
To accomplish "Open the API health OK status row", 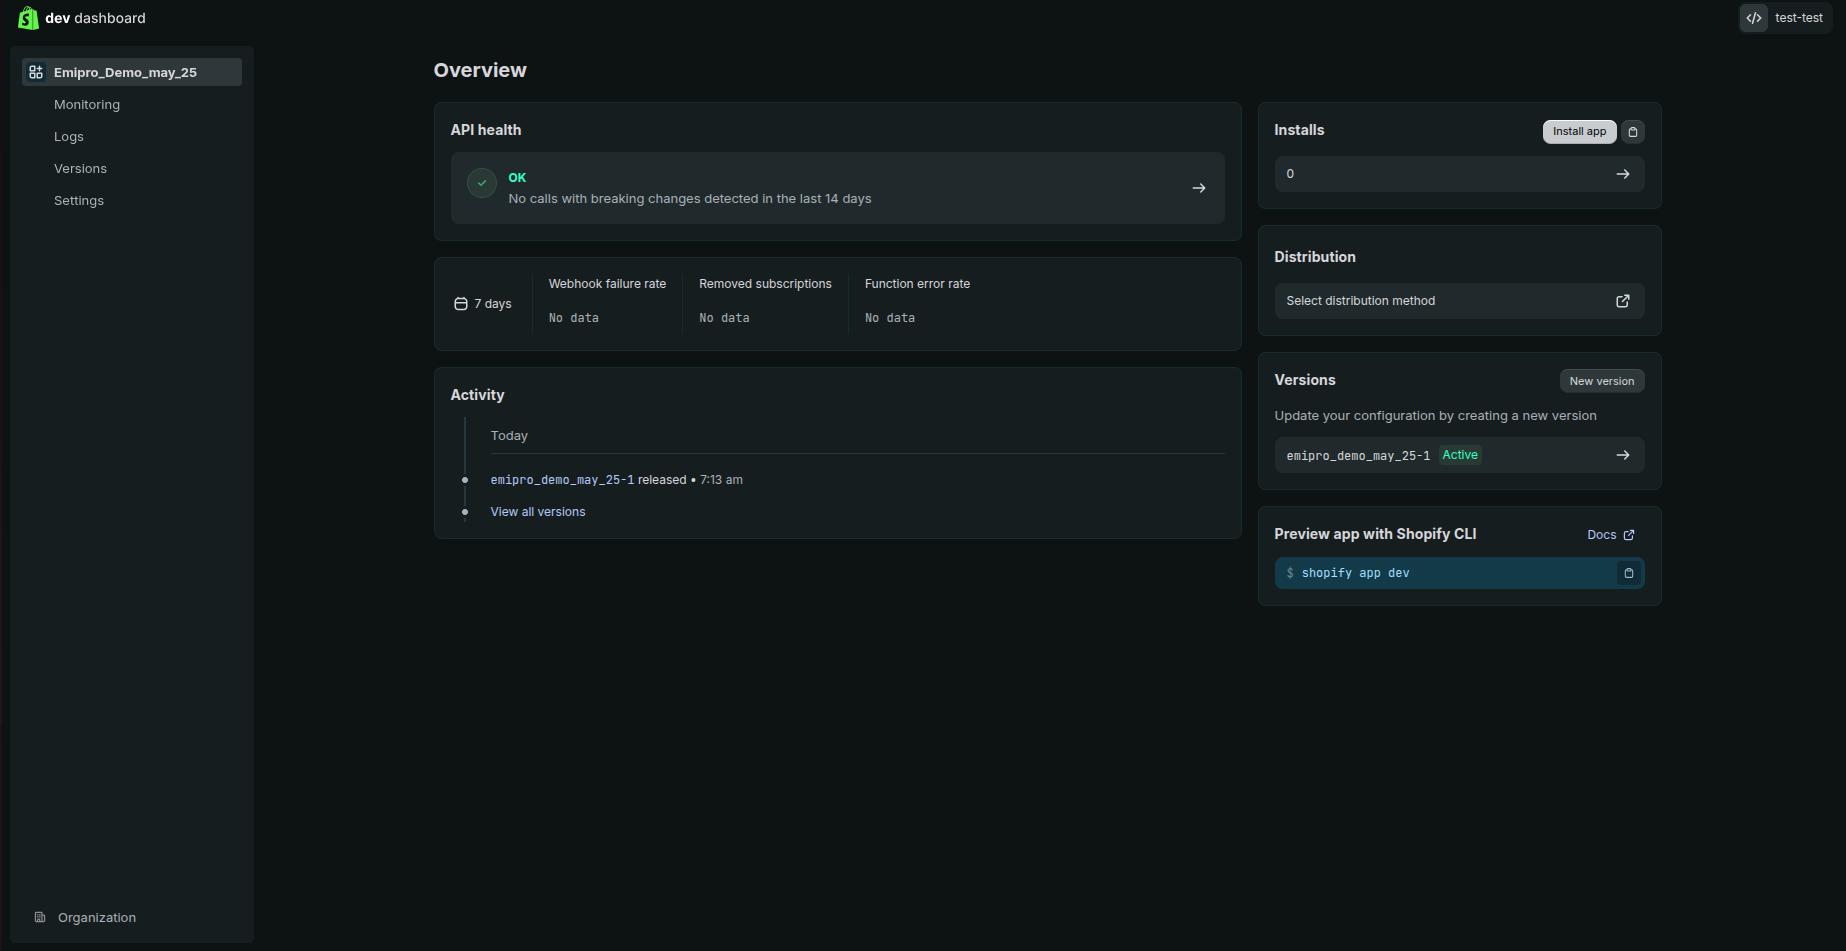I will coord(838,188).
